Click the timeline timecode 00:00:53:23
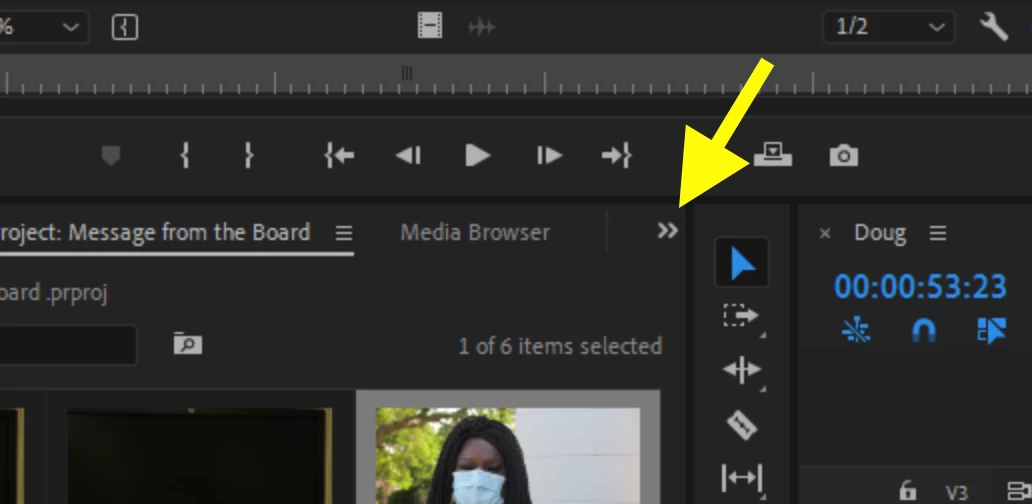Screen dimensions: 1032x504 (920, 287)
